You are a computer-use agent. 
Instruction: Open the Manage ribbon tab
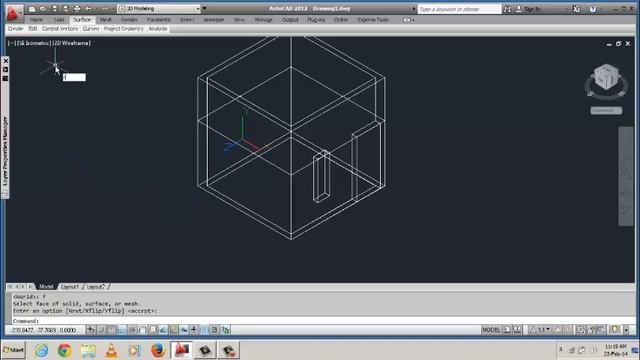[263, 20]
